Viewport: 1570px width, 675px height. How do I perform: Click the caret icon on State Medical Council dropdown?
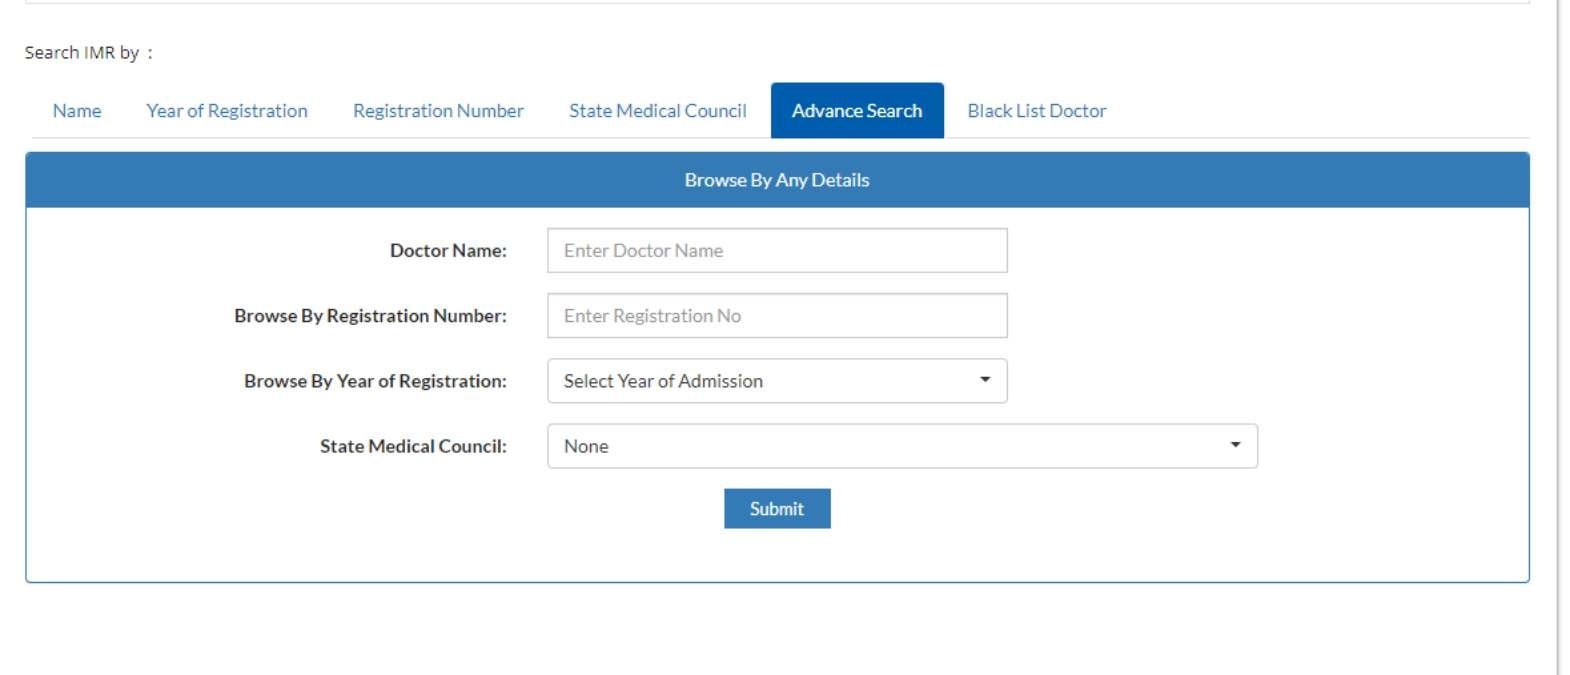coord(1235,445)
